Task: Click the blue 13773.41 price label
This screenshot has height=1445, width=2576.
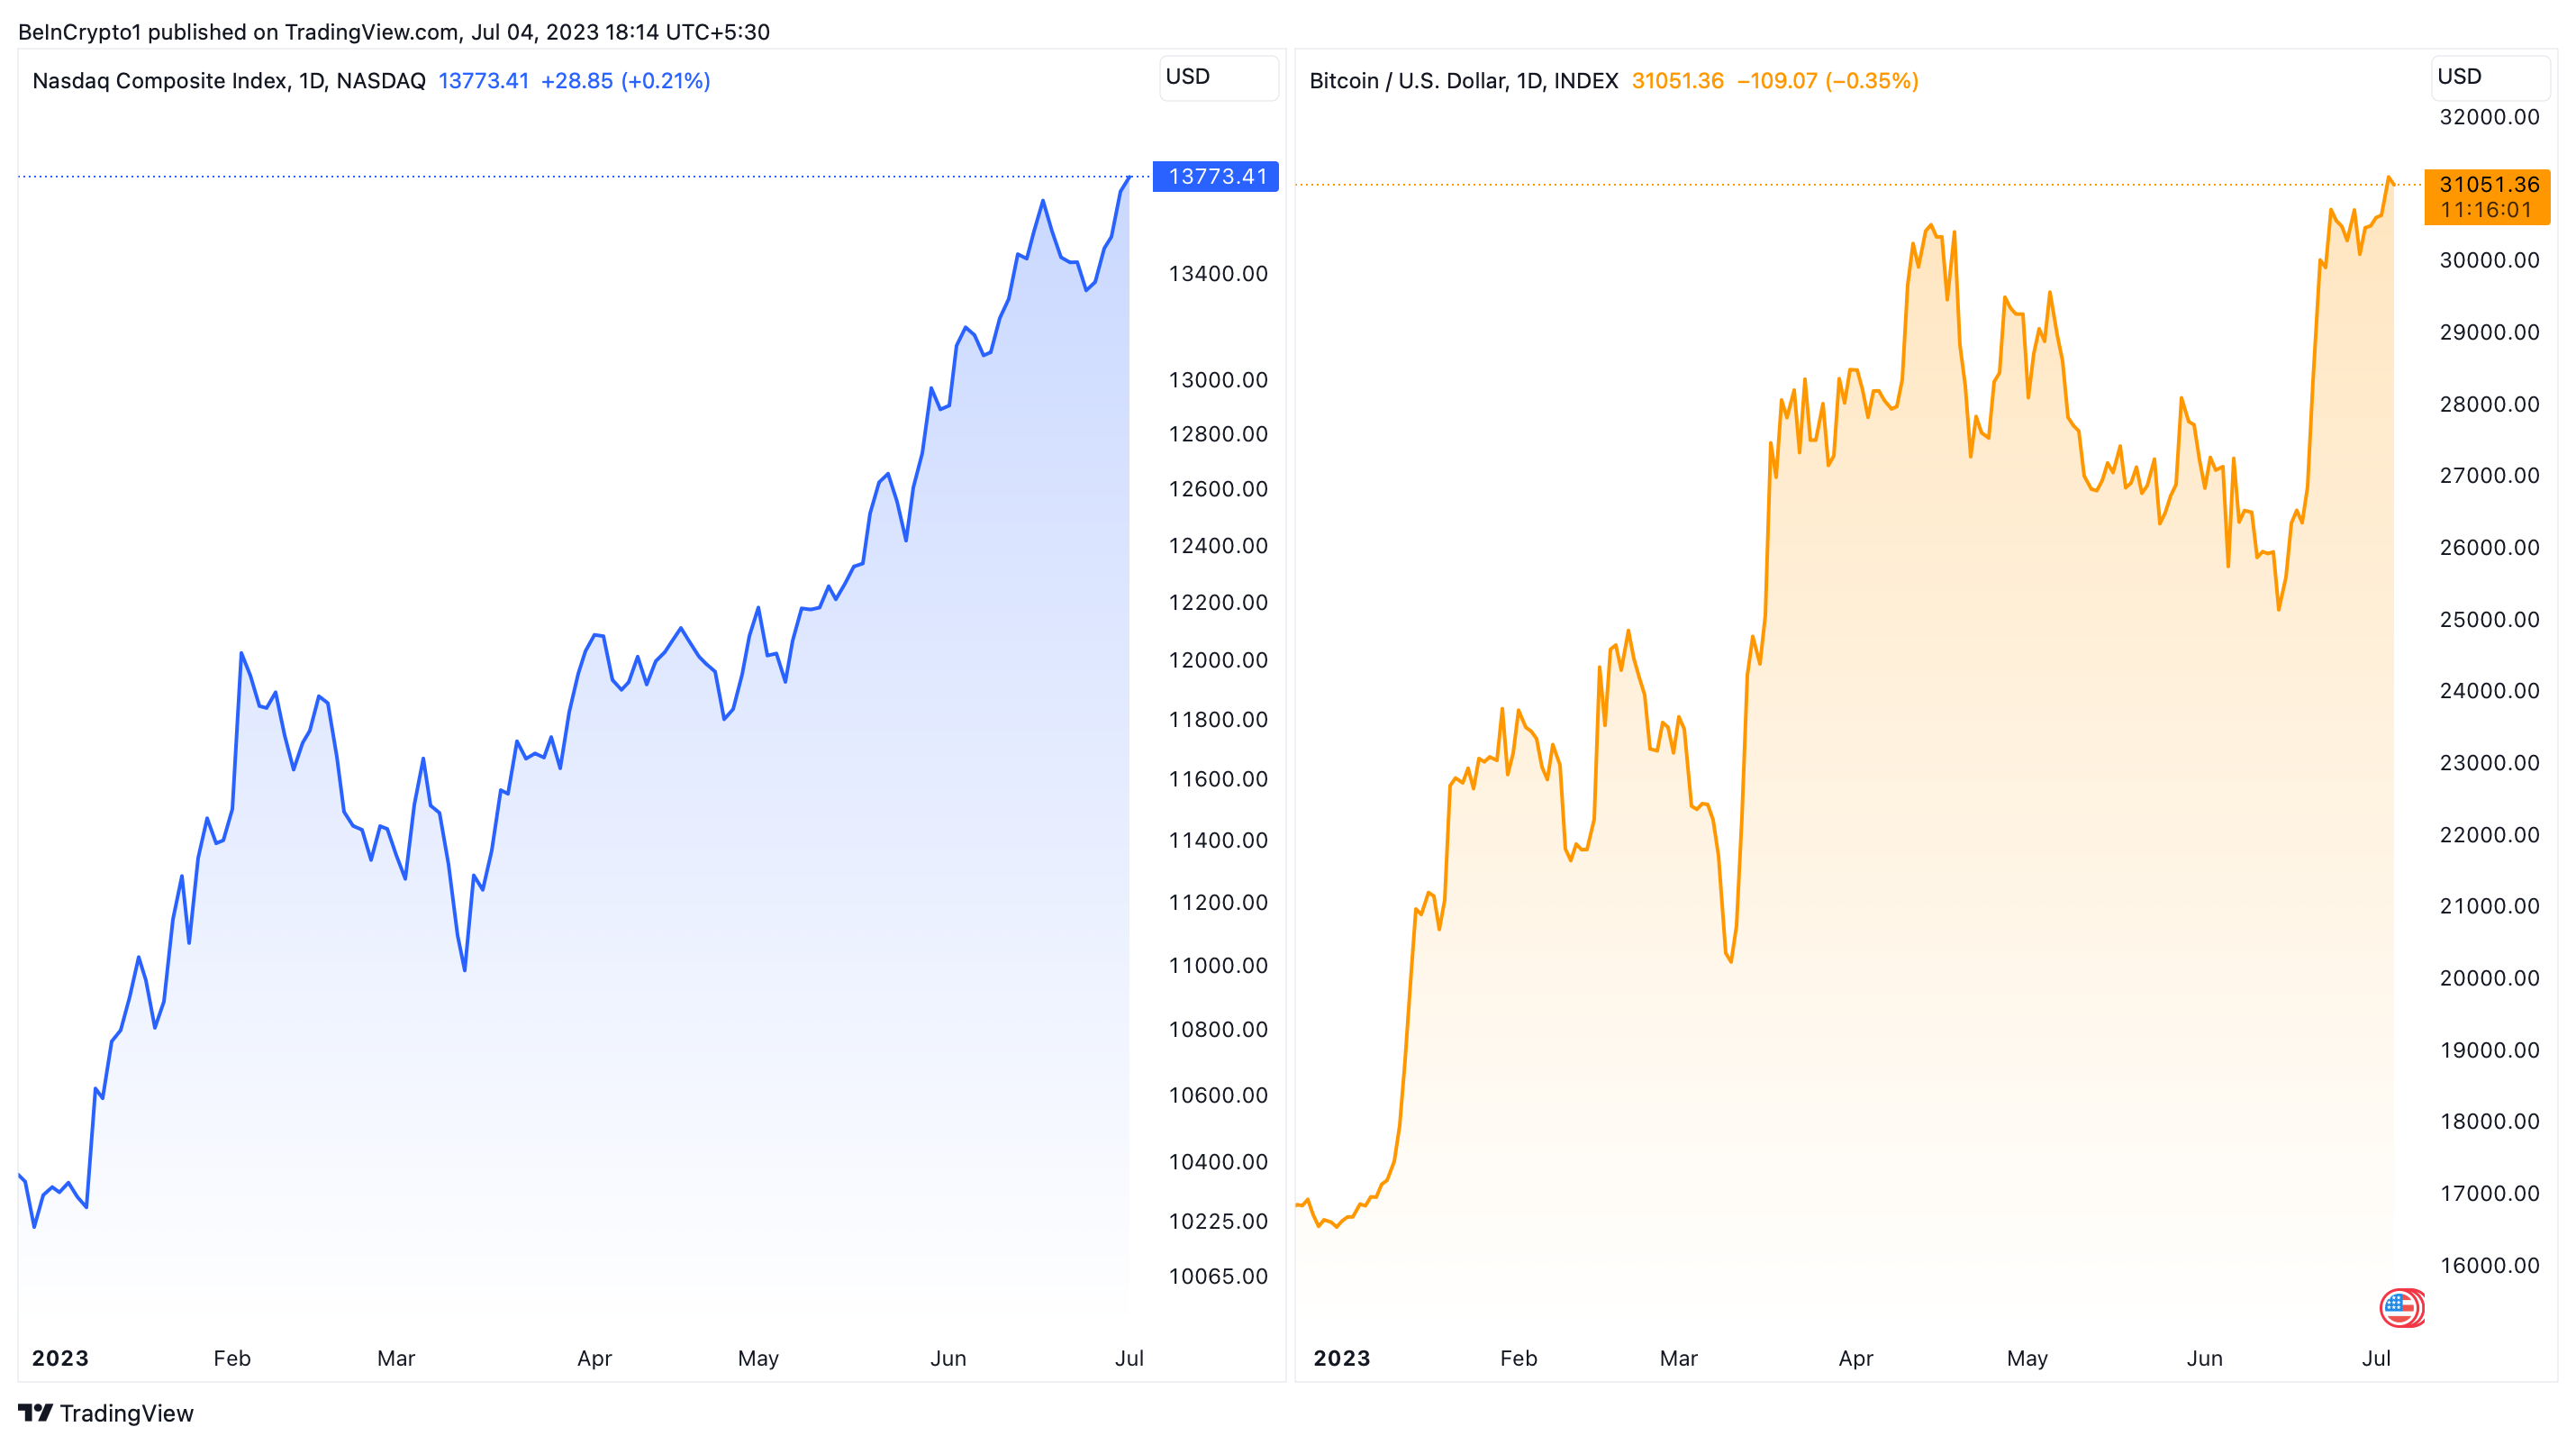Action: coord(1216,177)
